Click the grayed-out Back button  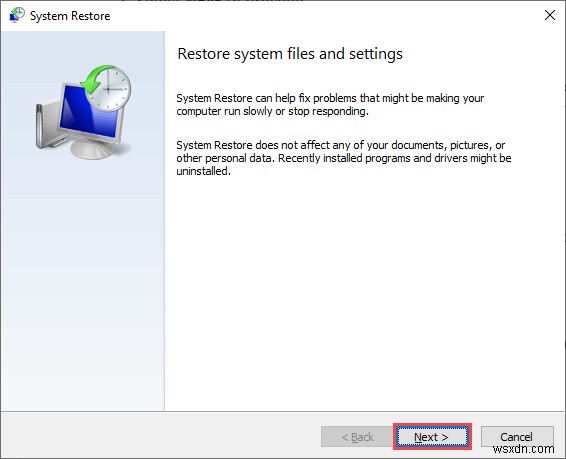tap(357, 437)
